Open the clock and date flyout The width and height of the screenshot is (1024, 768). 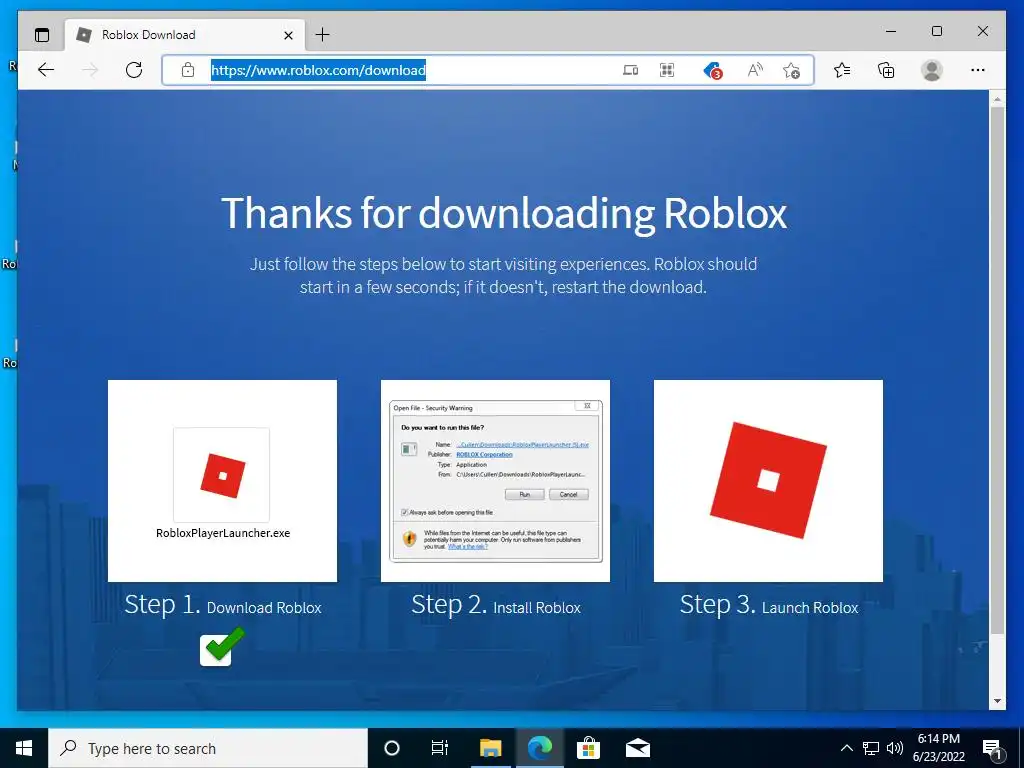click(938, 748)
